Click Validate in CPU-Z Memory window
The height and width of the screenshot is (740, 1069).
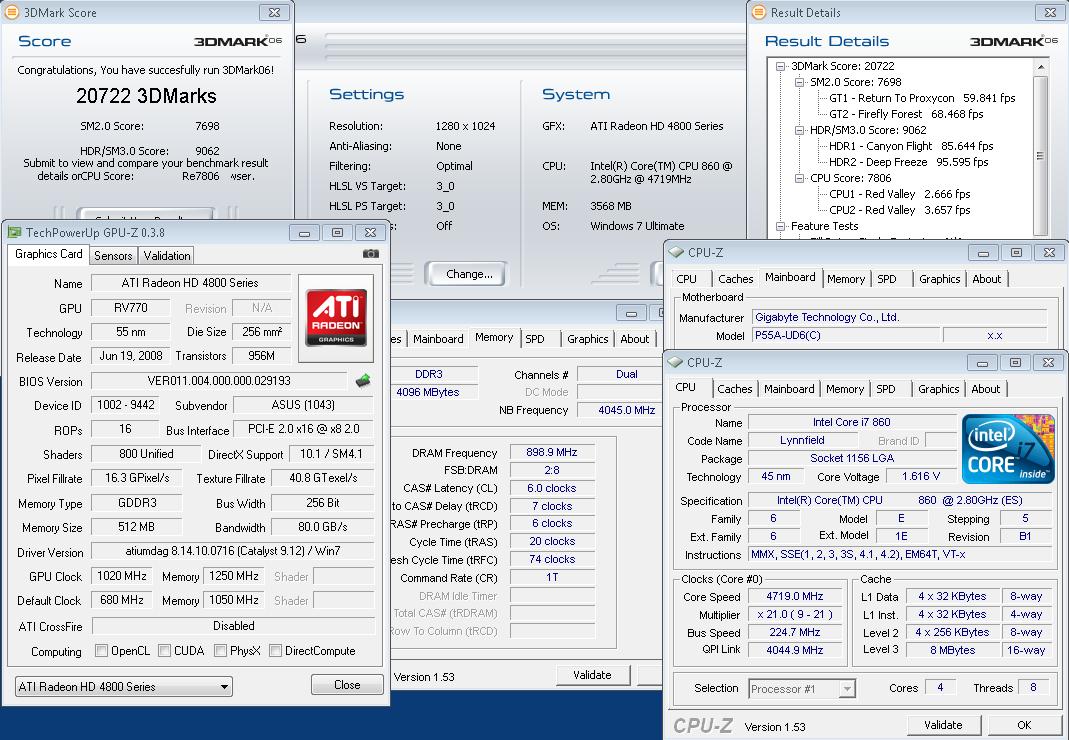coord(592,675)
